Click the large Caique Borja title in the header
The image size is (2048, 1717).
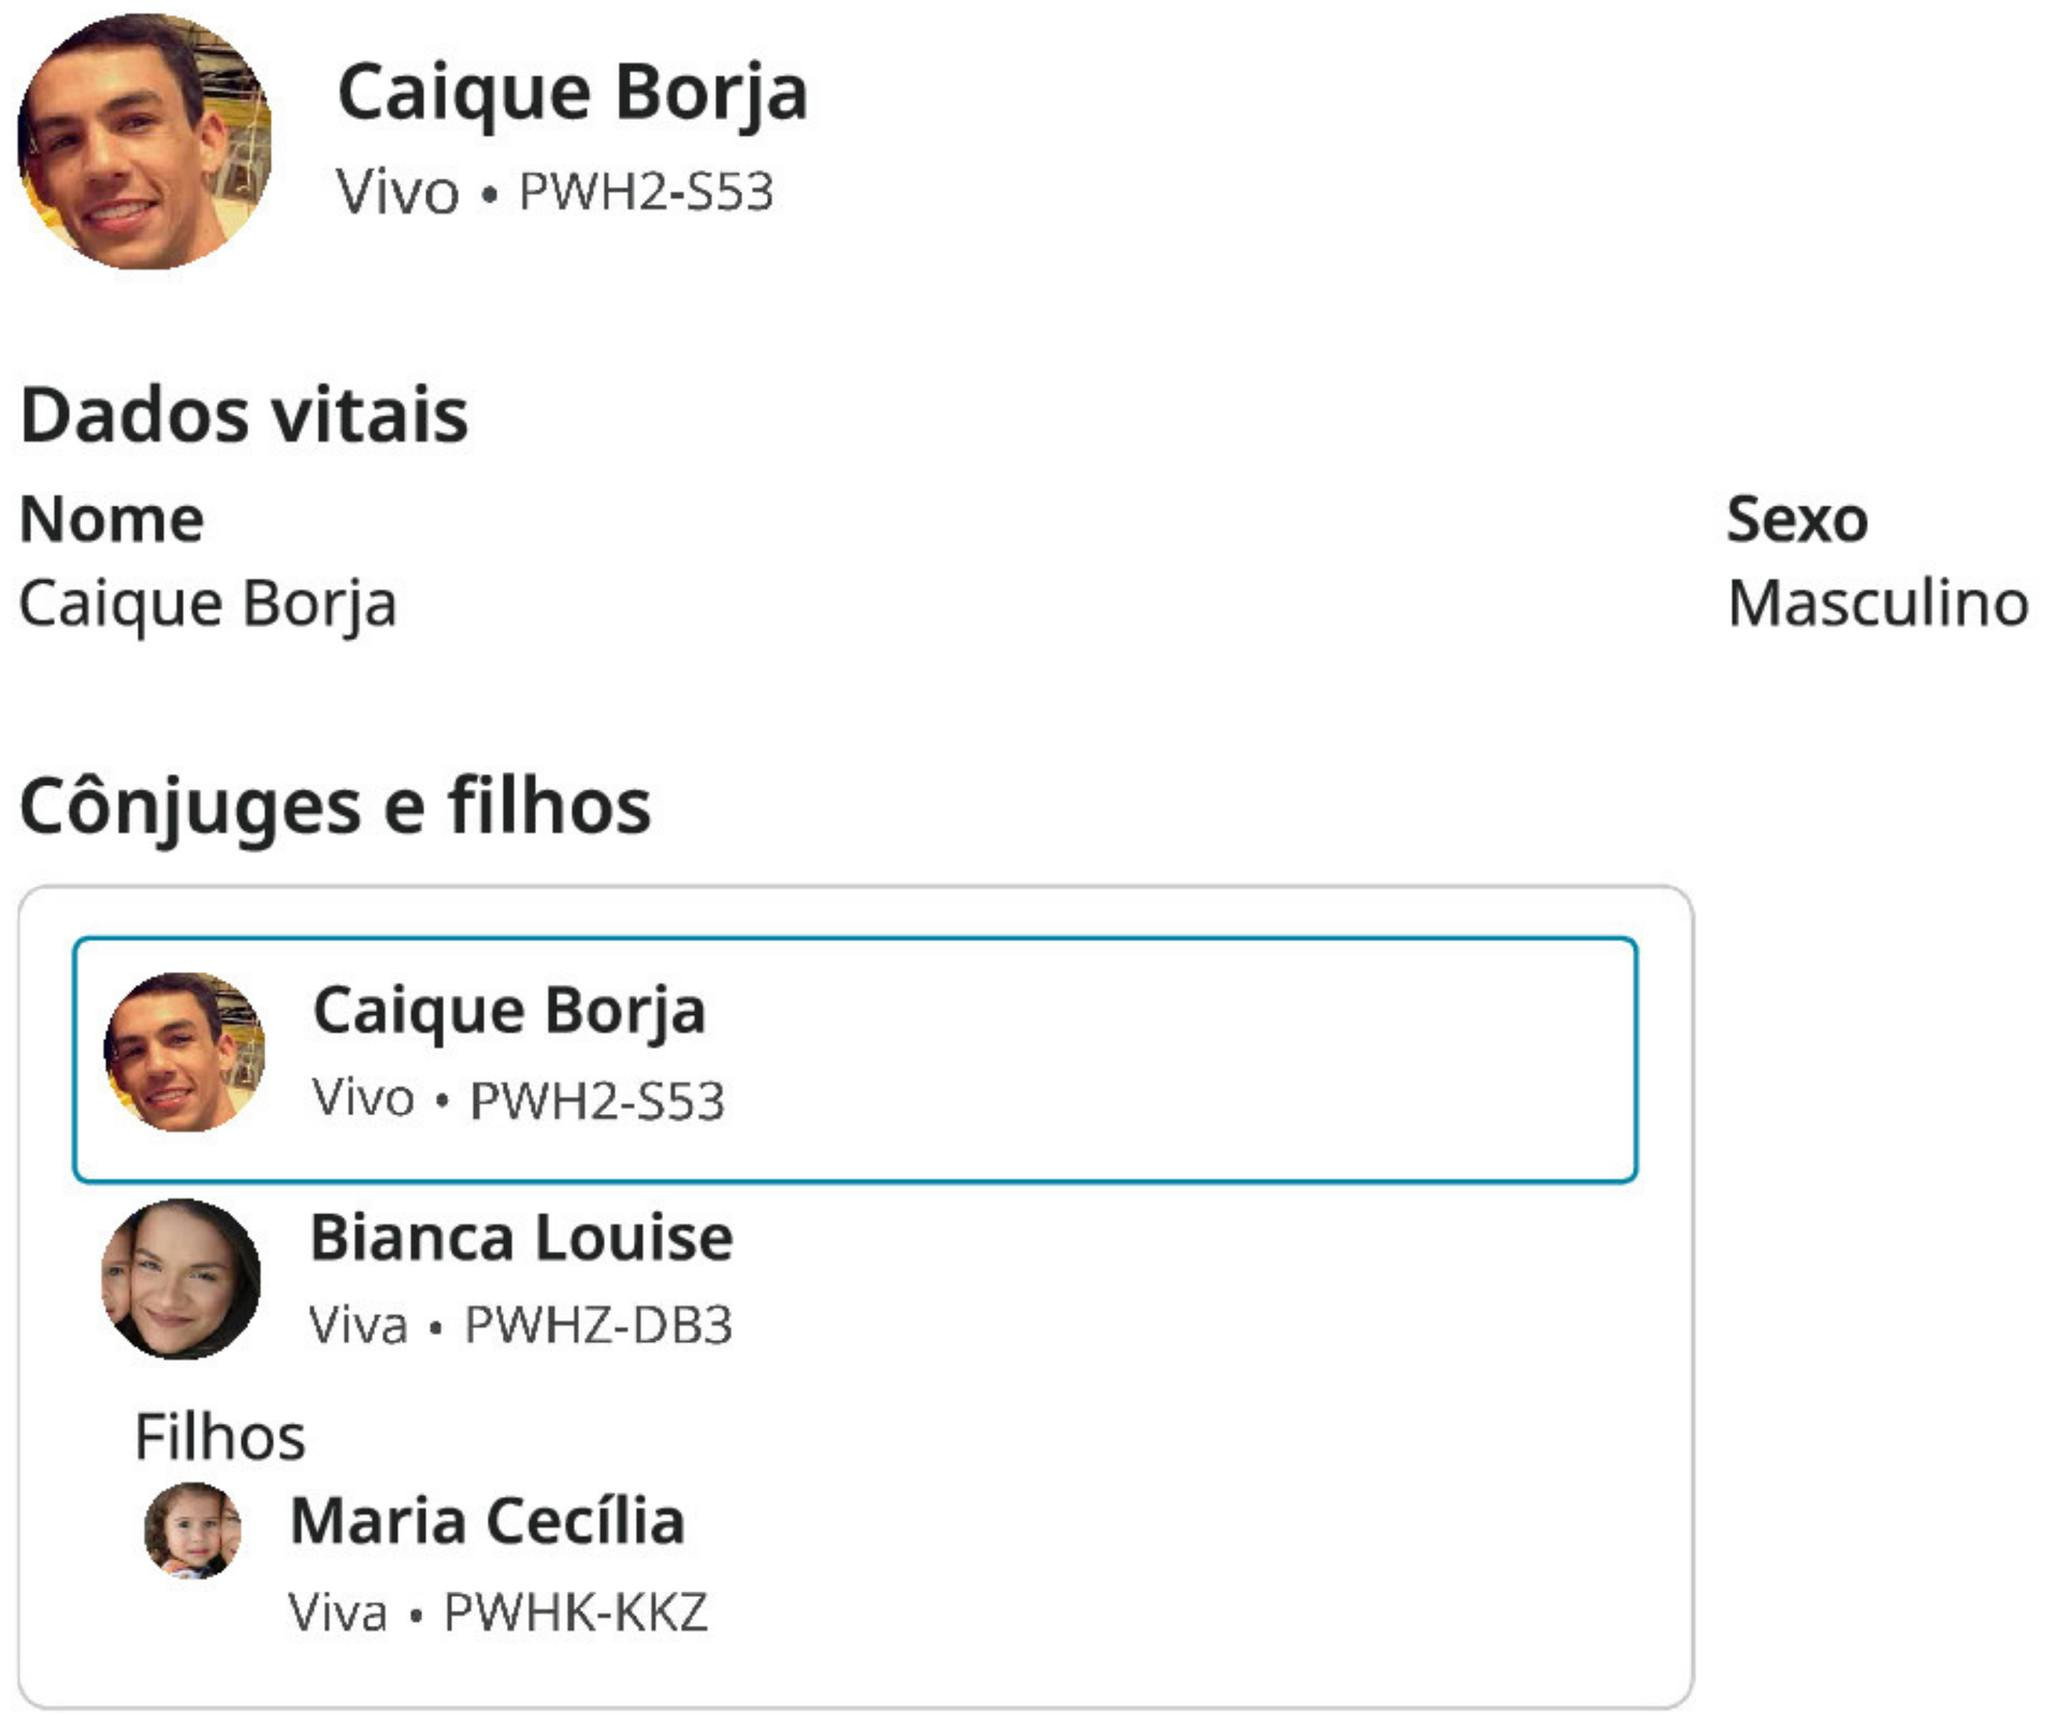[572, 93]
